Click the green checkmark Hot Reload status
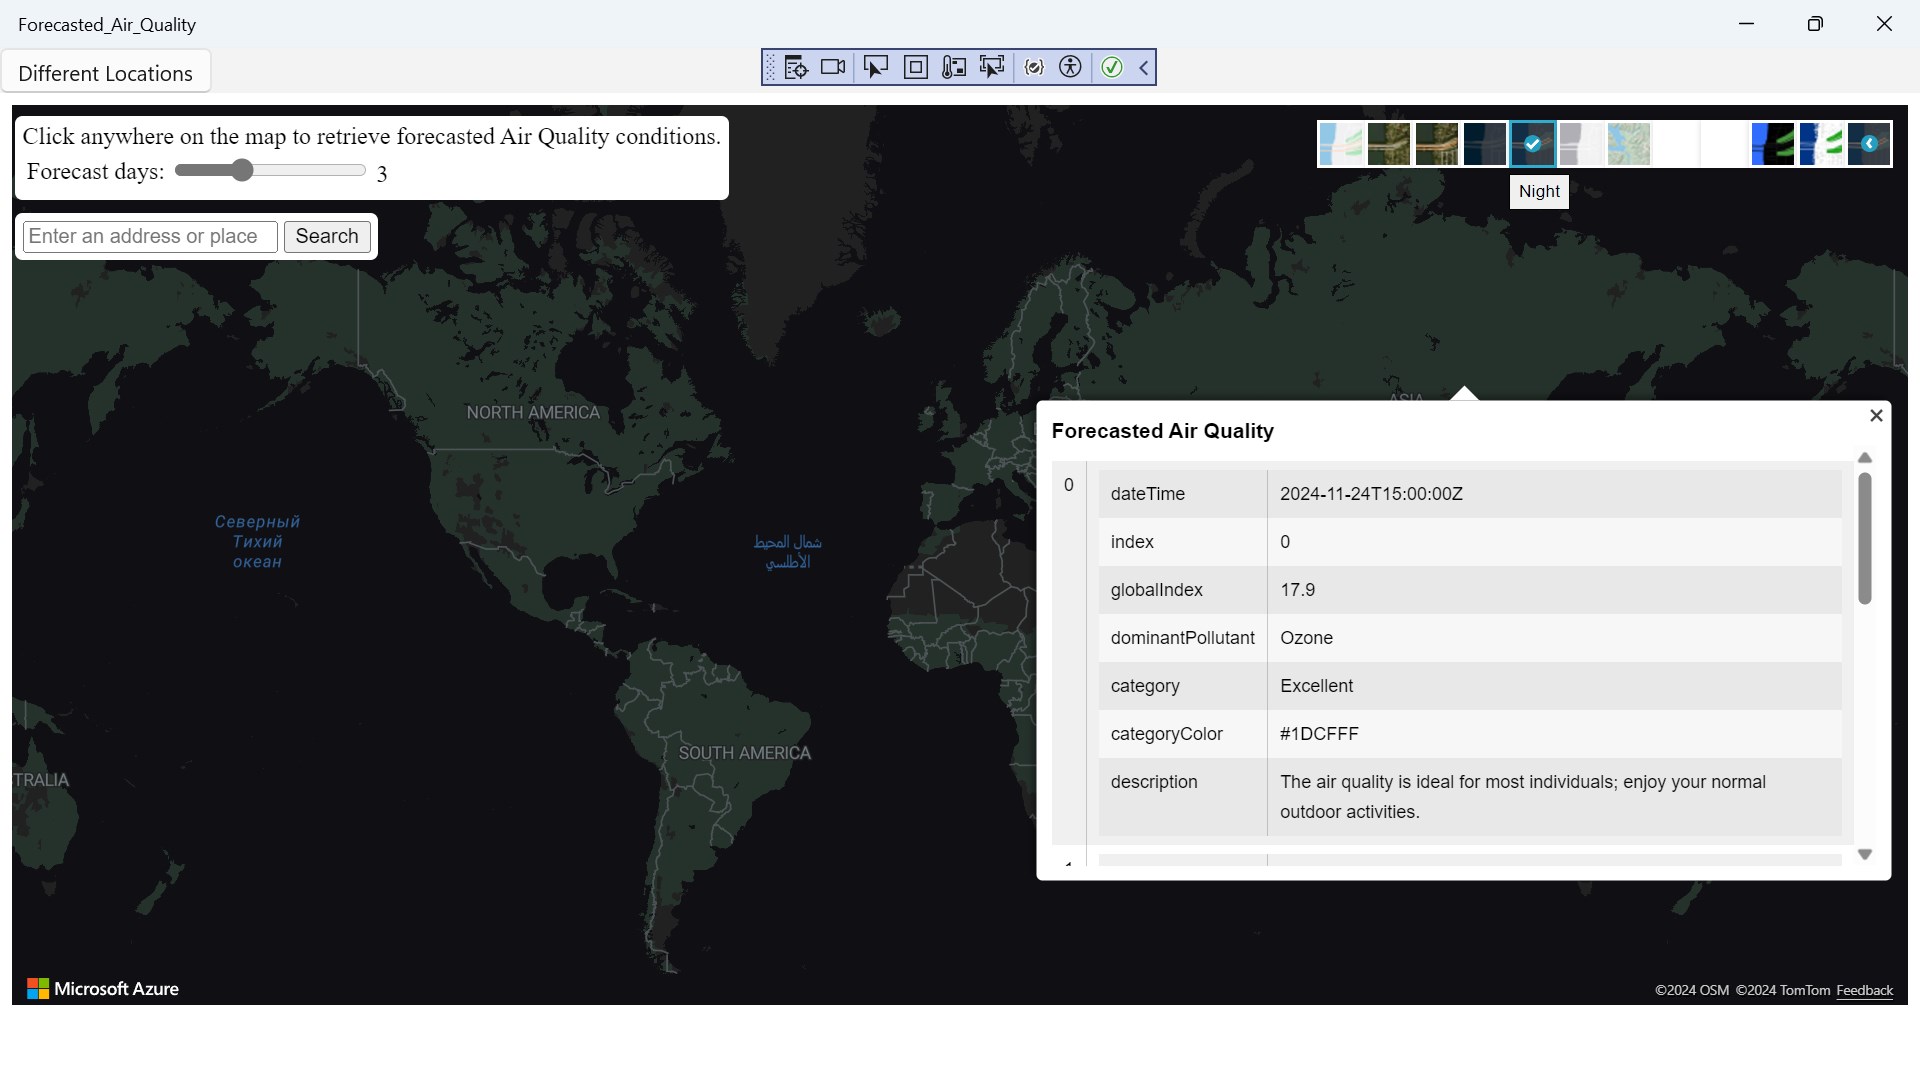This screenshot has width=1920, height=1080. pos(1111,67)
